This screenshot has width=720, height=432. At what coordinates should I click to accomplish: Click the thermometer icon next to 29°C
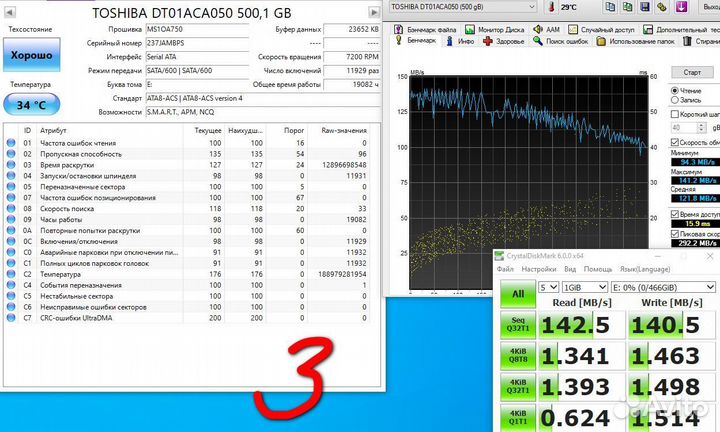(551, 7)
